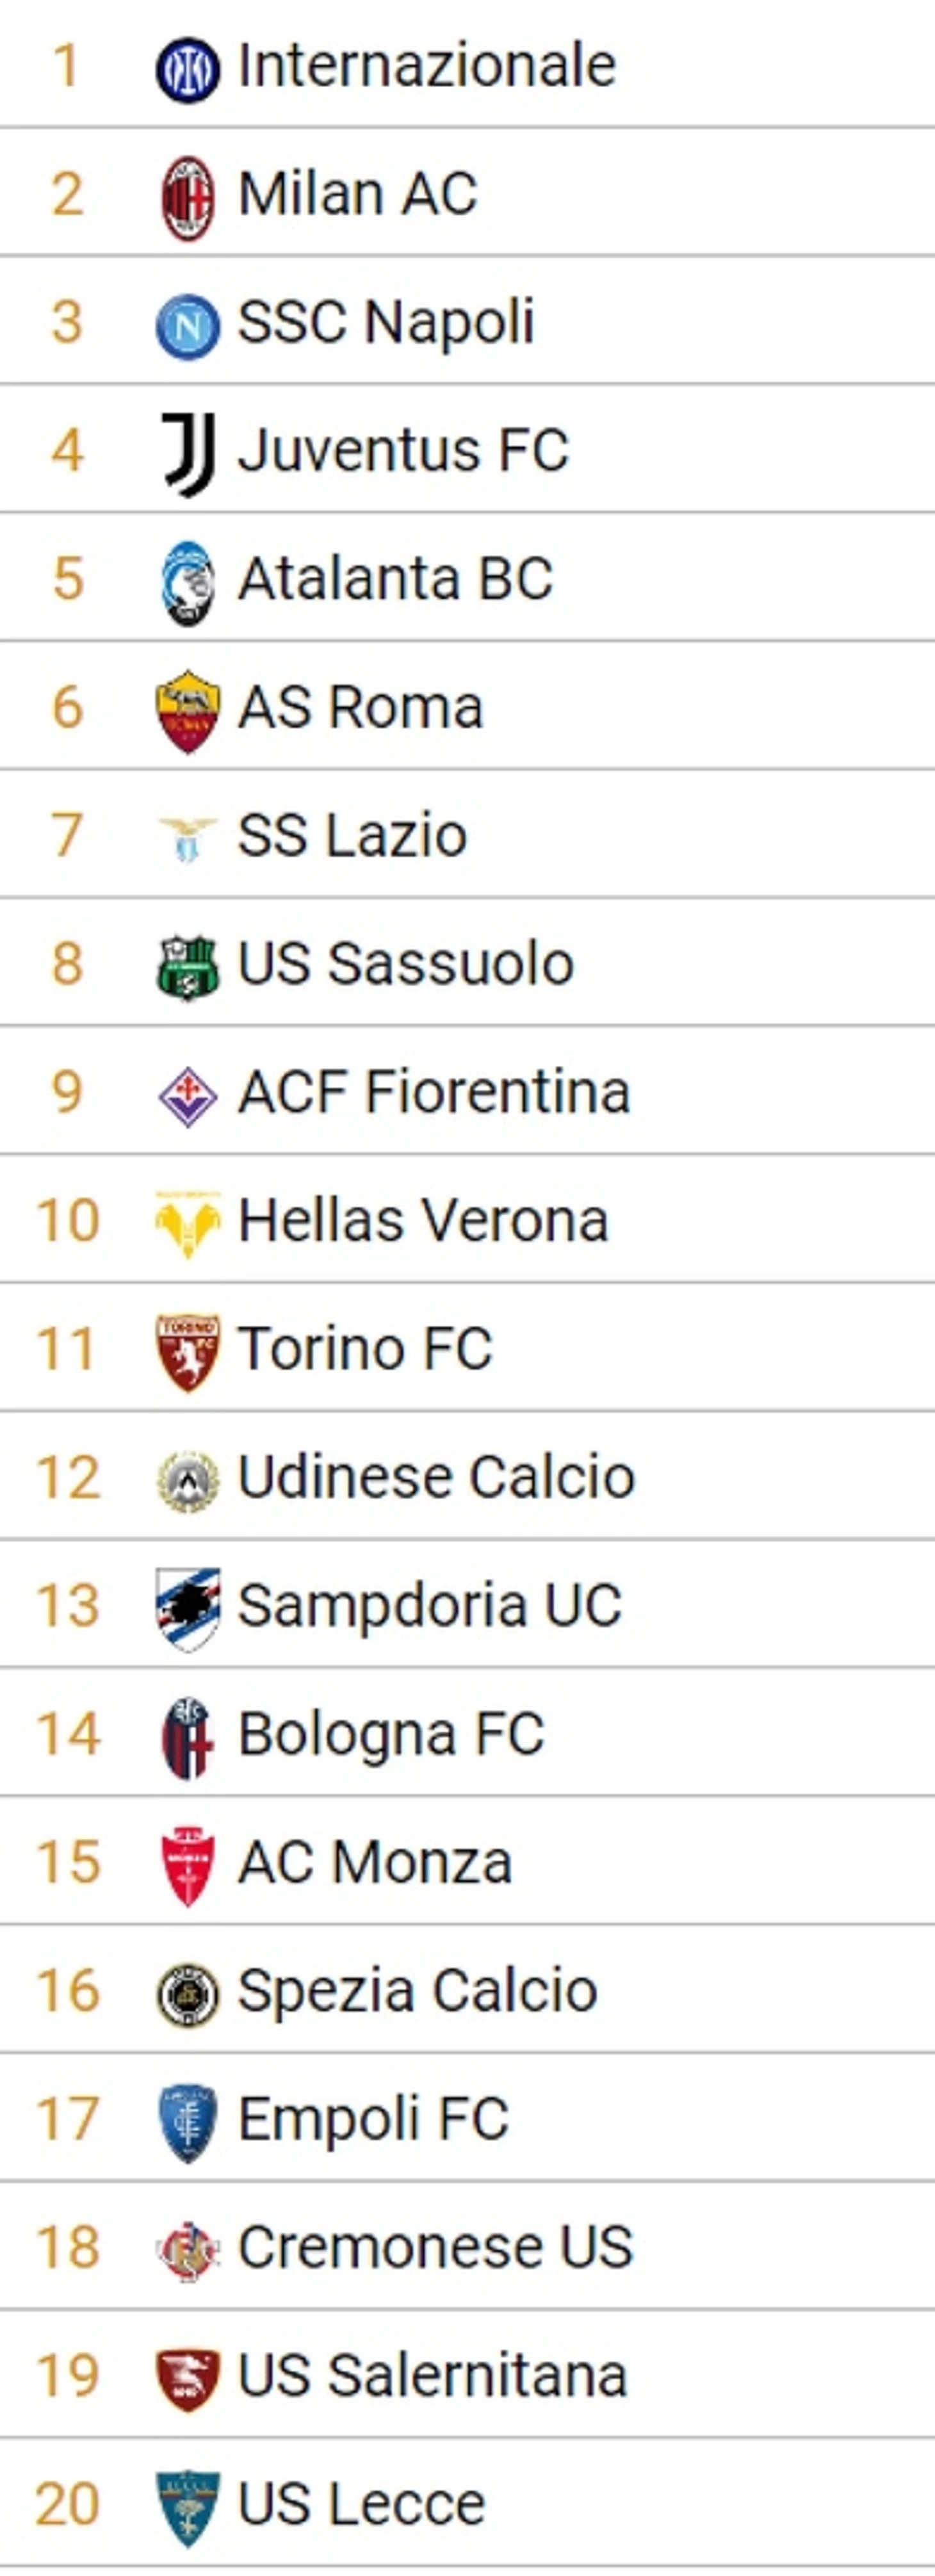The image size is (935, 2576).
Task: Select rank number 20 beside US Lecce
Action: click(67, 2504)
